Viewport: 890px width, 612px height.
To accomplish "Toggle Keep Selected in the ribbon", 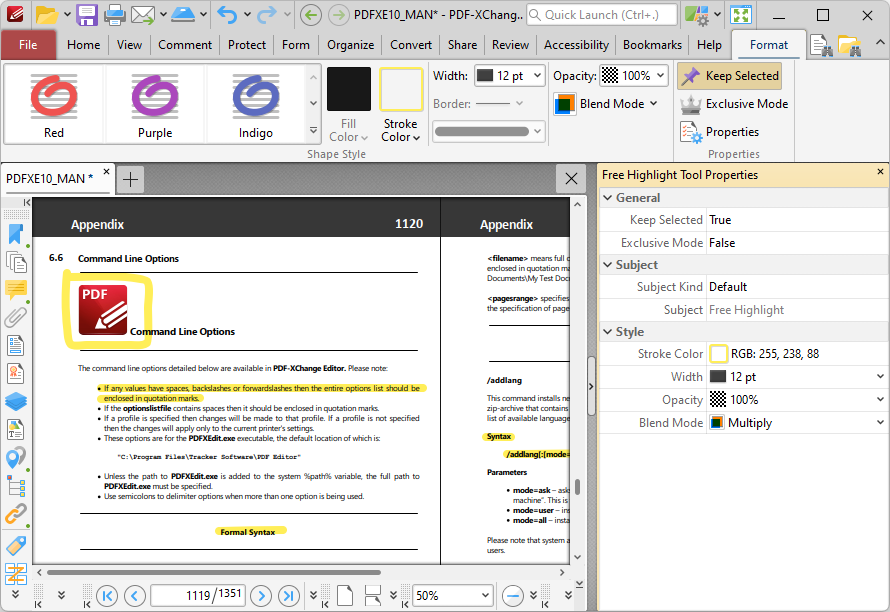I will coord(729,76).
